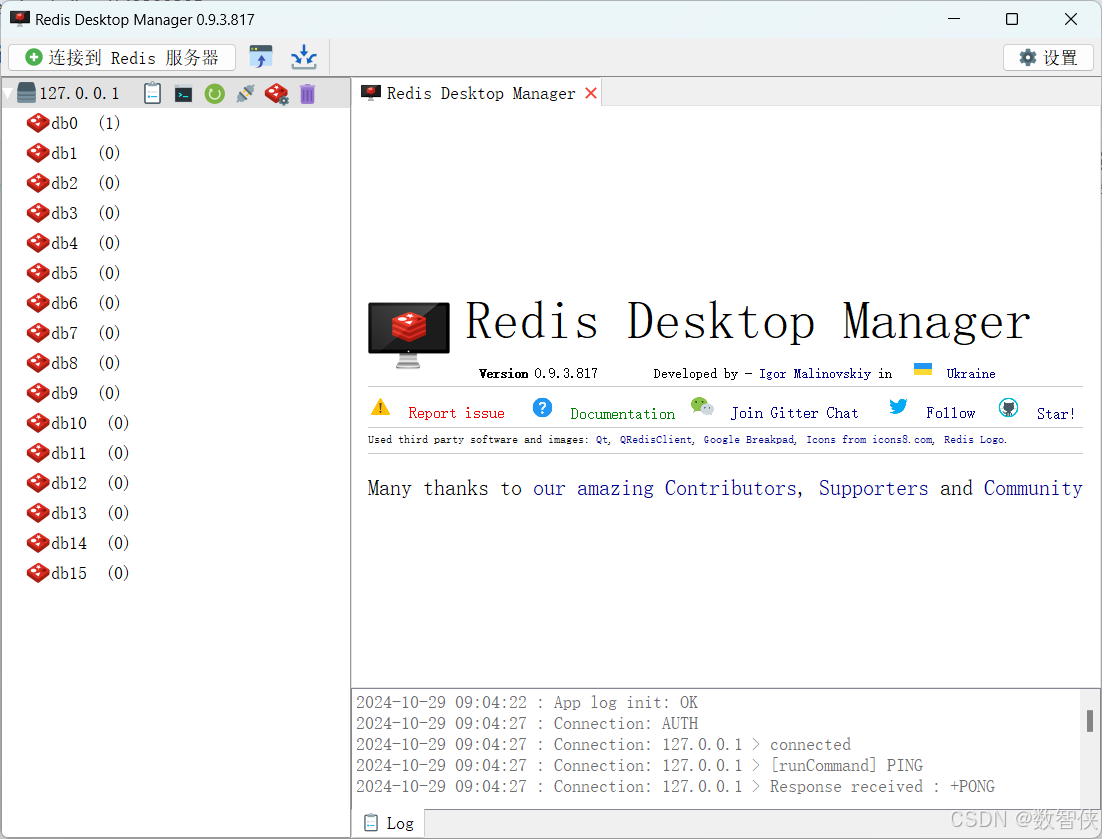Image resolution: width=1102 pixels, height=839 pixels.
Task: Delete the connection with the trash icon
Action: [x=308, y=93]
